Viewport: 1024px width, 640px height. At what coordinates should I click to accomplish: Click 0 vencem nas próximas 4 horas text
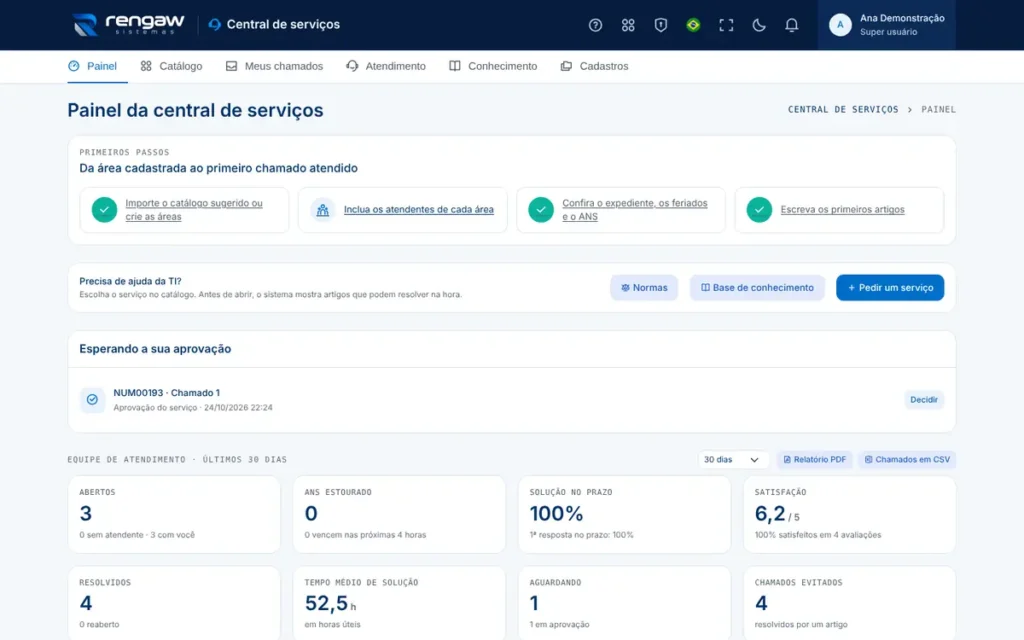(365, 535)
